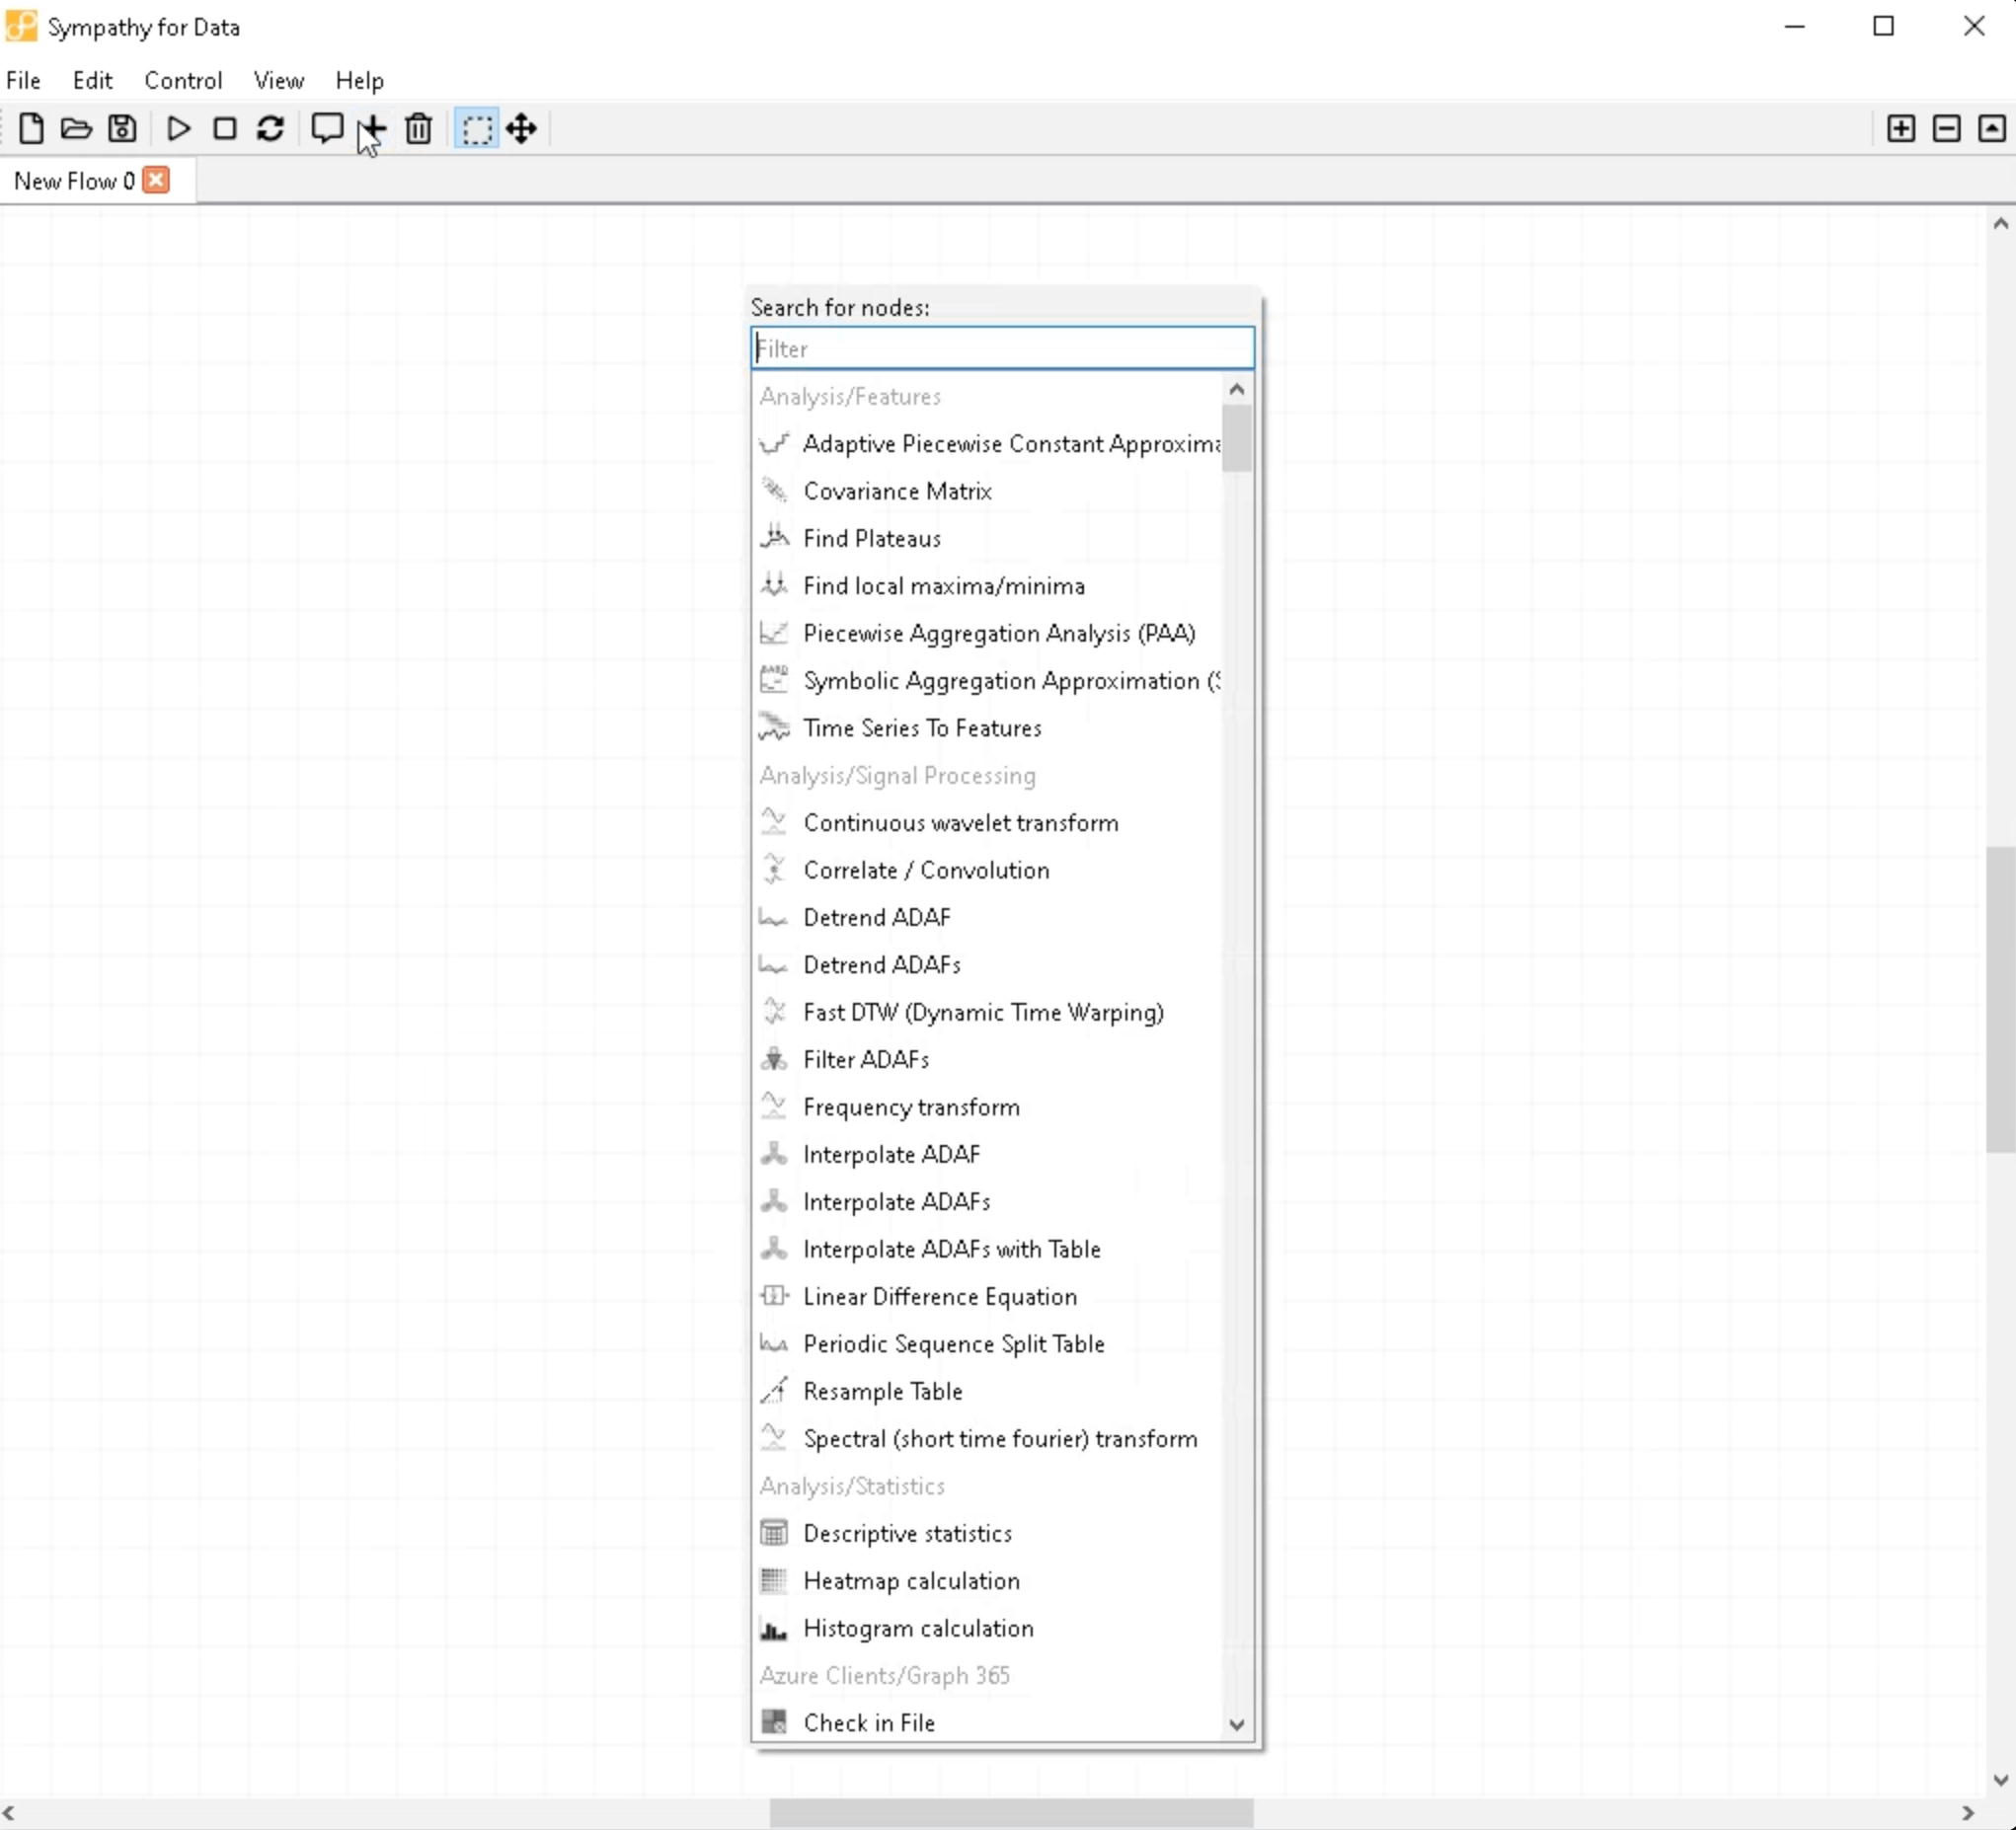Select the Covariance Matrix node

tap(897, 491)
